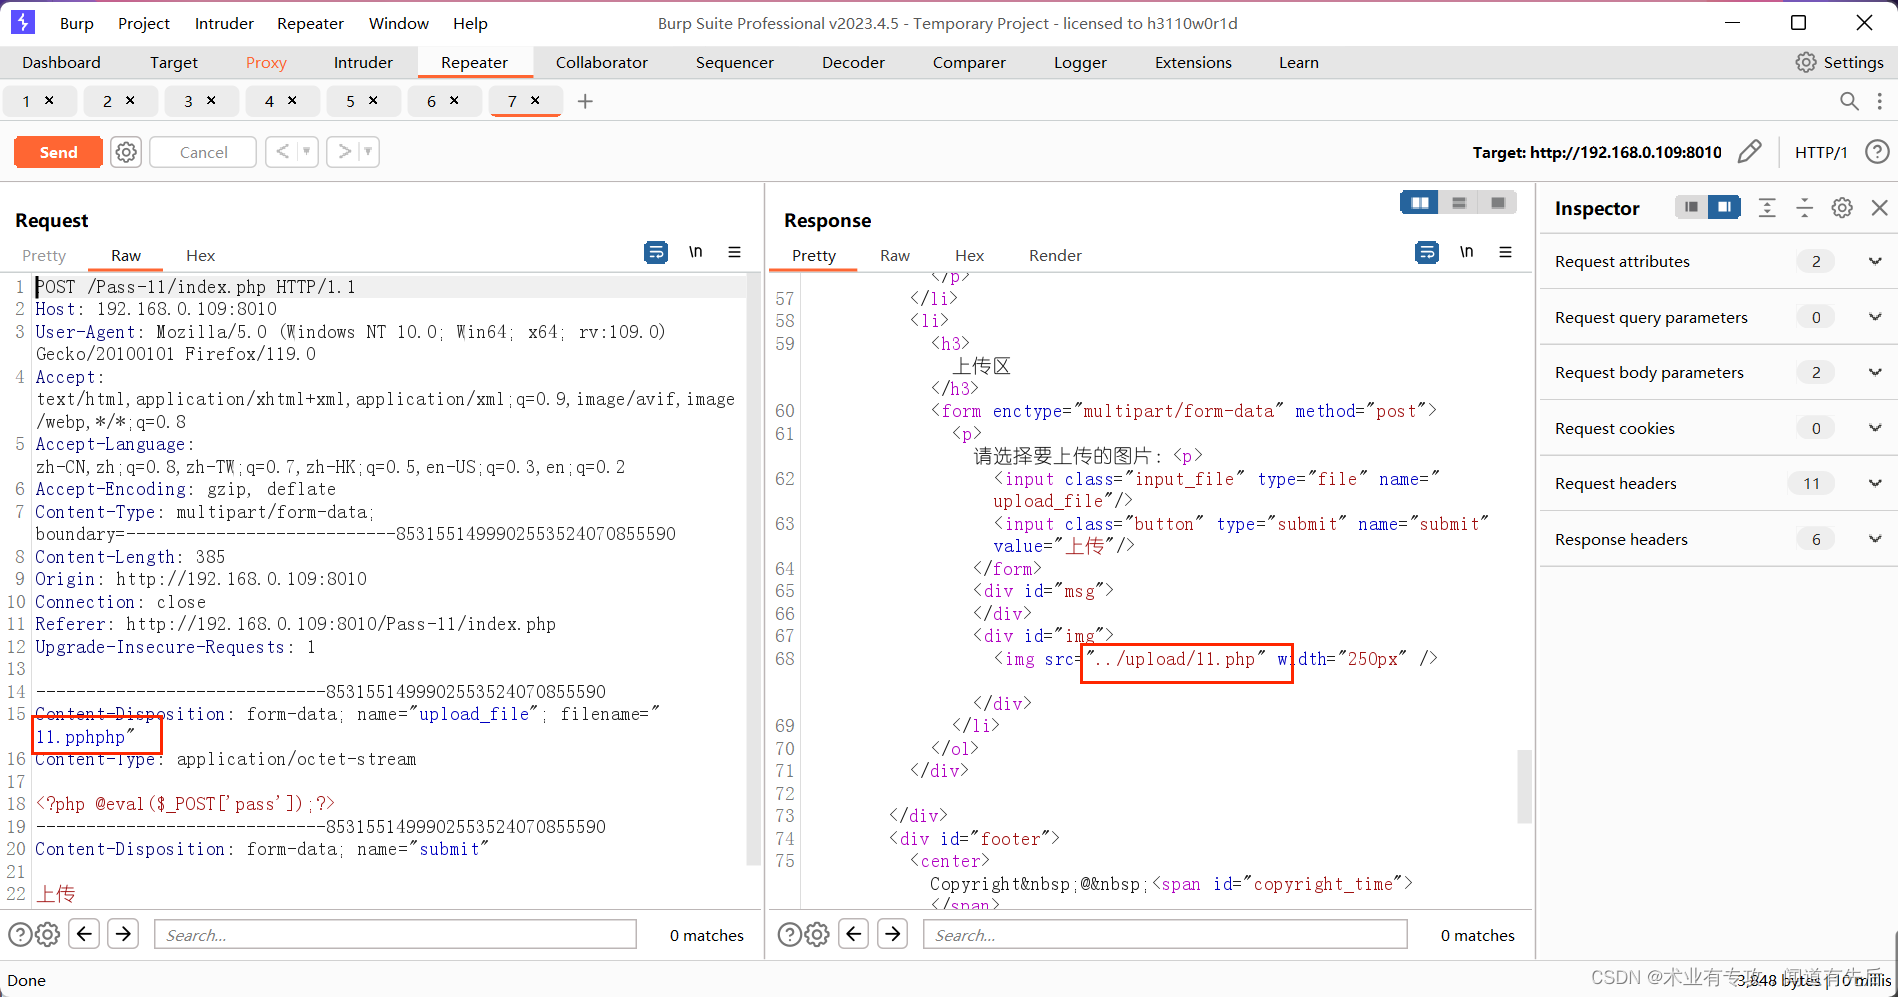The image size is (1898, 997).
Task: Go to previous Request search match
Action: tap(85, 934)
